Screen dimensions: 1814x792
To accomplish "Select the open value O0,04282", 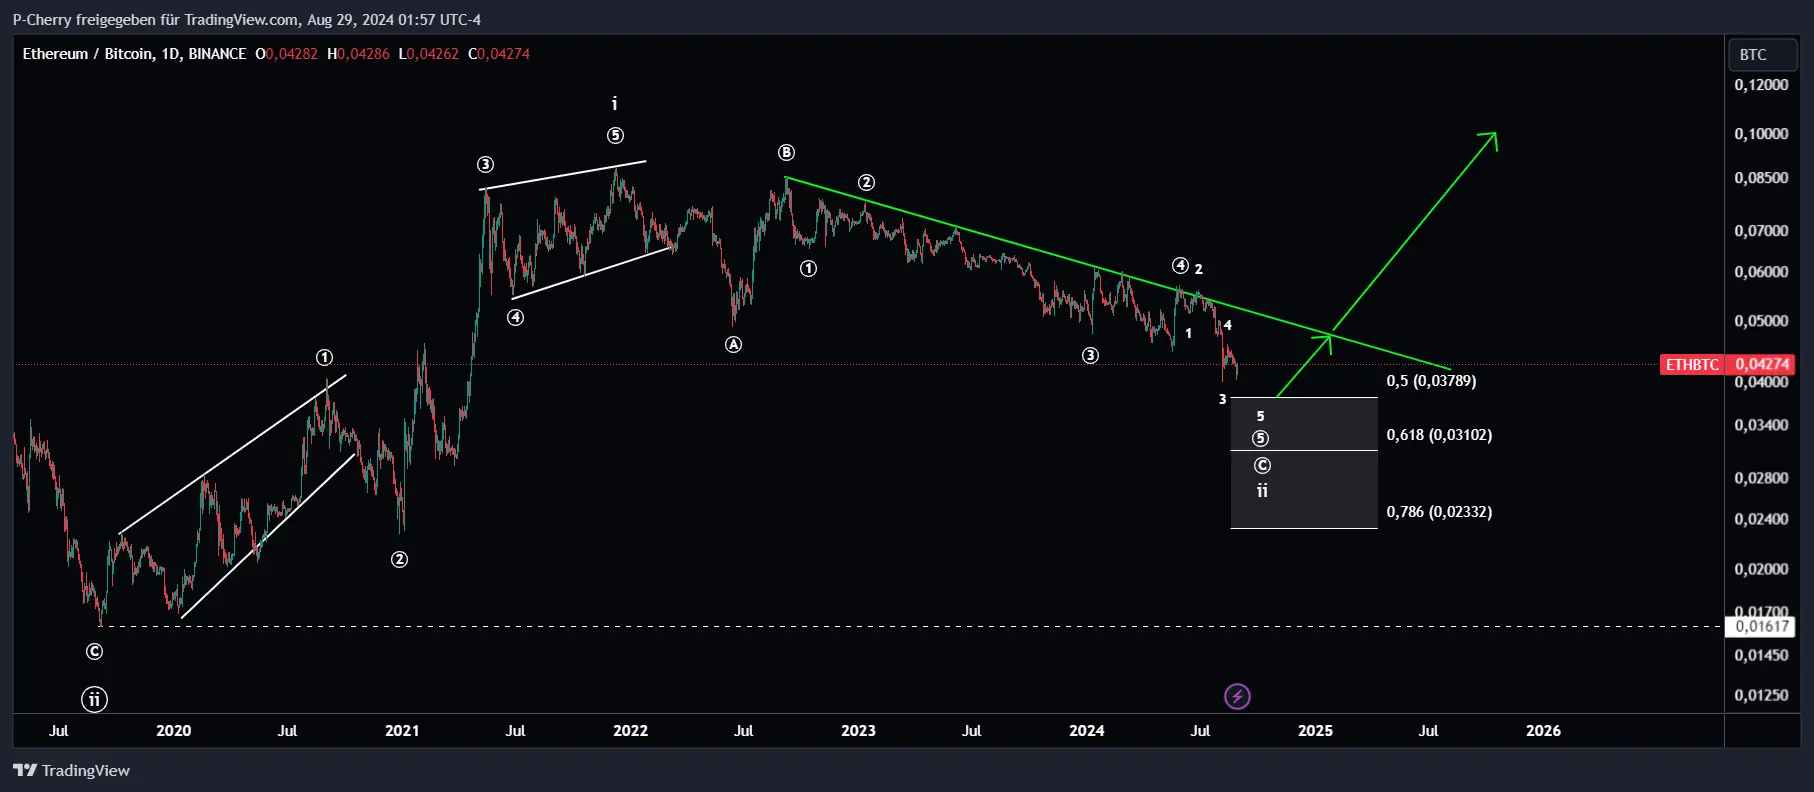I will point(286,54).
